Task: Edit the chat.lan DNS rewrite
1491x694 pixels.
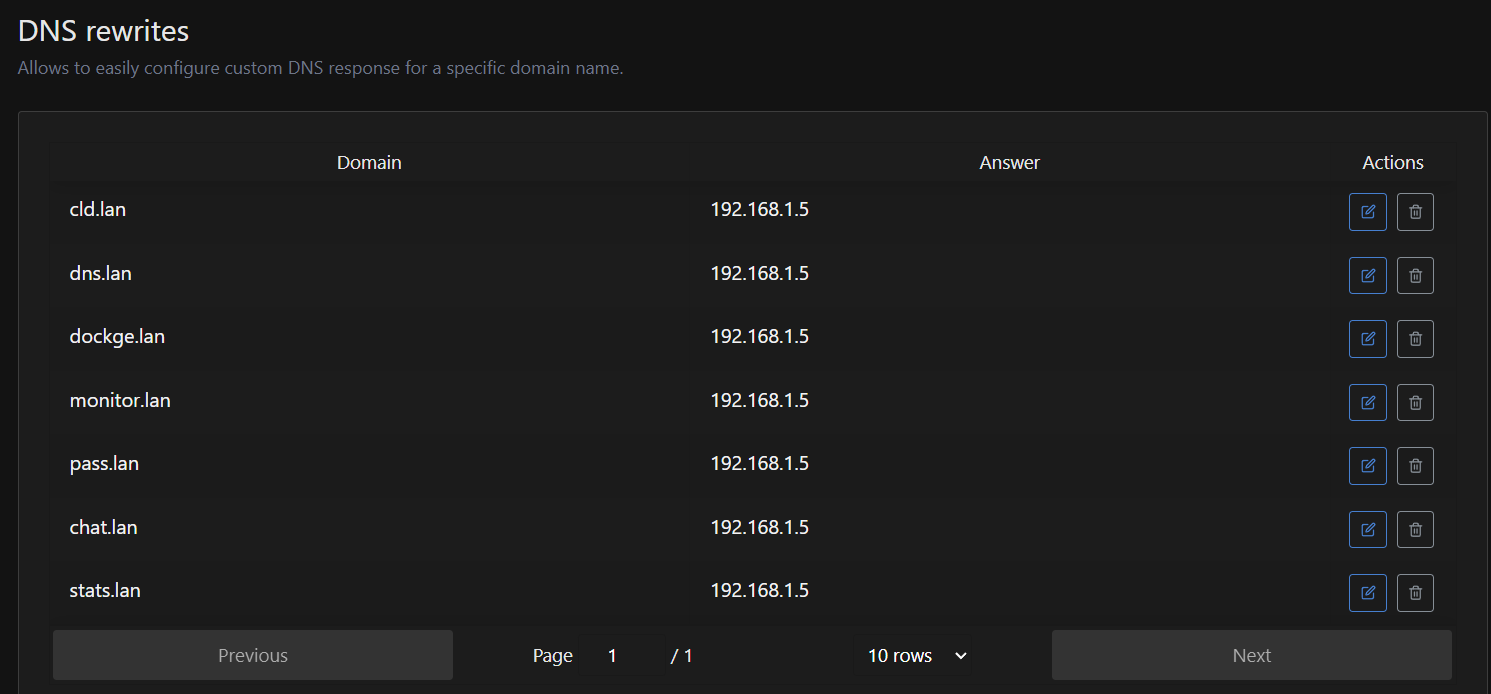Action: tap(1367, 529)
